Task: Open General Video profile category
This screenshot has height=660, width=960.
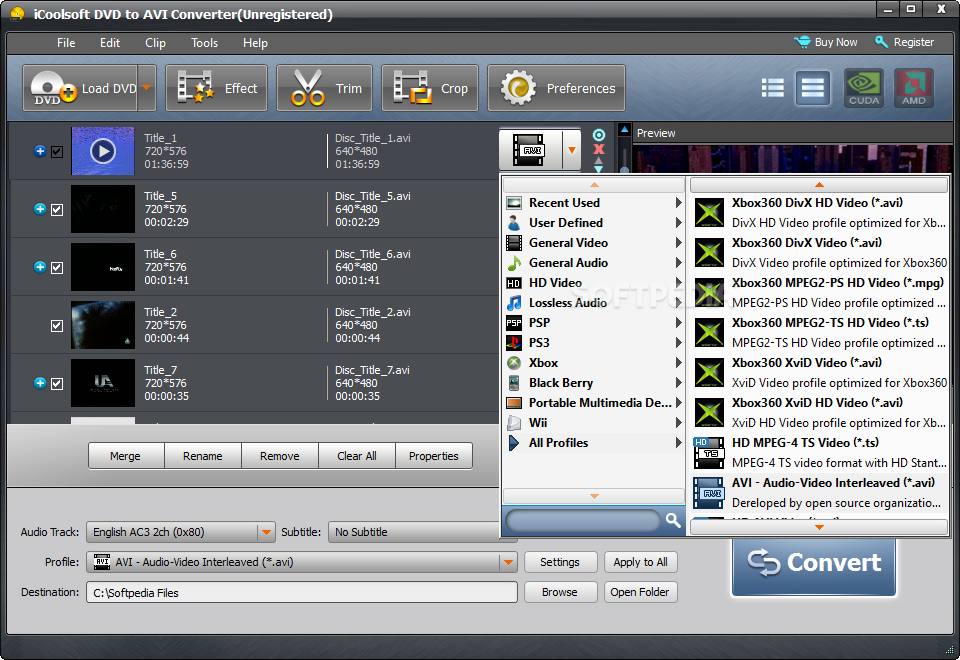Action: 594,243
